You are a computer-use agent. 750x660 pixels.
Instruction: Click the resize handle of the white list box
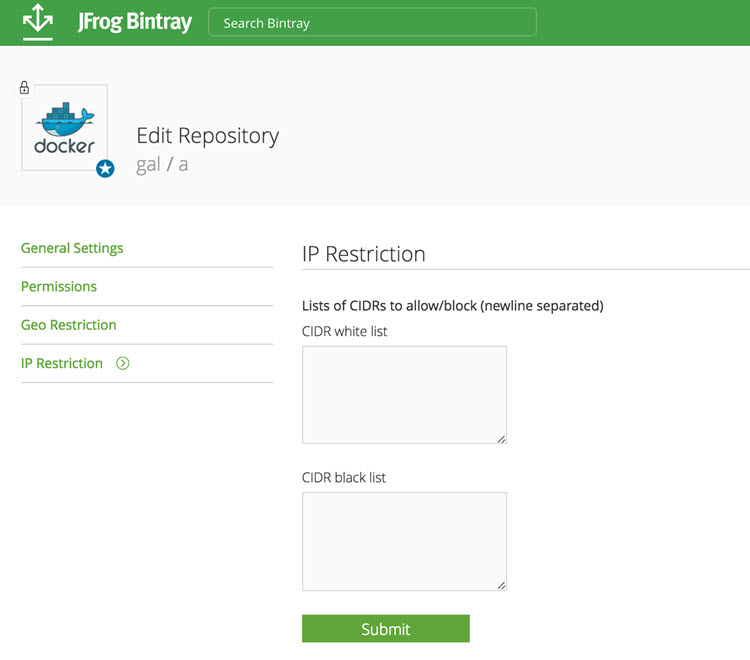[501, 438]
